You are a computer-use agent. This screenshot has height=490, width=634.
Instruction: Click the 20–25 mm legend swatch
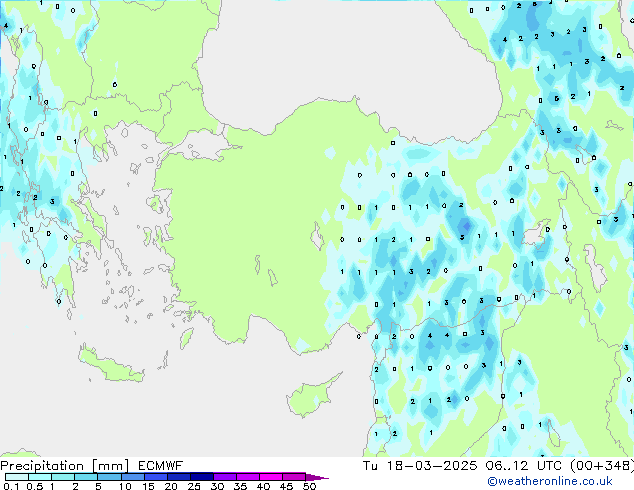point(178,477)
